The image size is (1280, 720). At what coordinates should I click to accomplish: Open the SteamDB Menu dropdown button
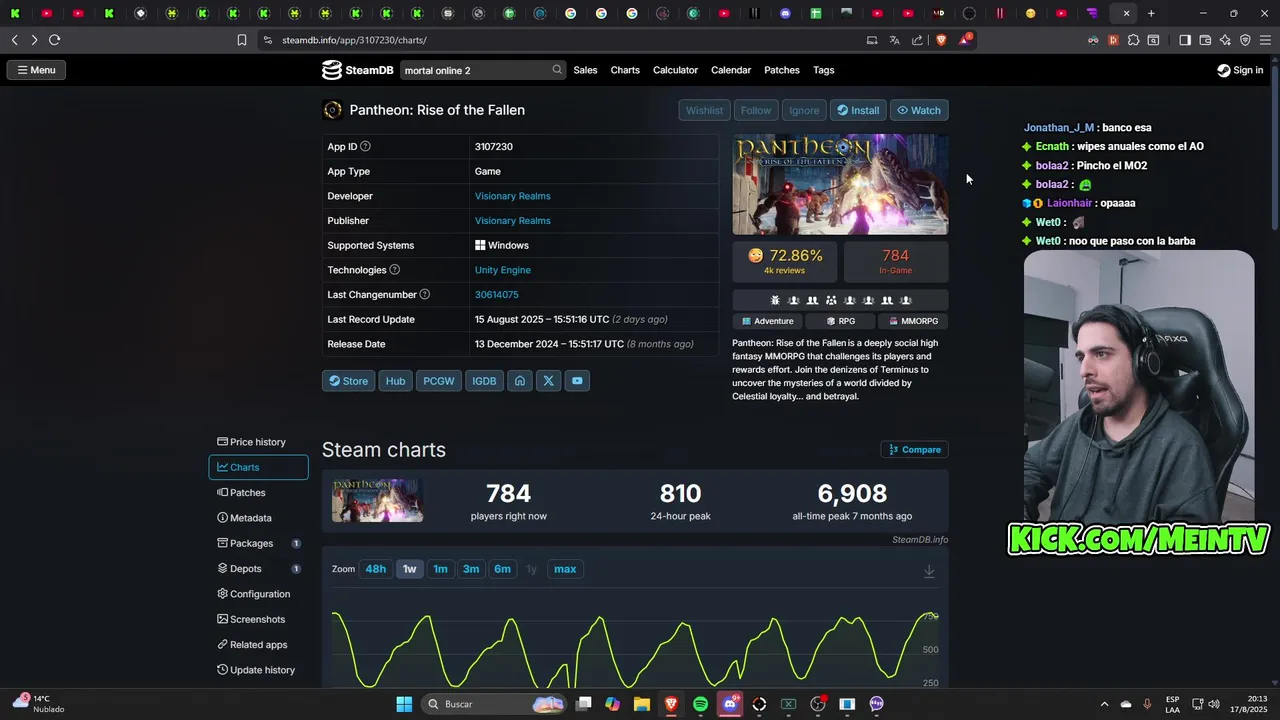pyautogui.click(x=36, y=70)
